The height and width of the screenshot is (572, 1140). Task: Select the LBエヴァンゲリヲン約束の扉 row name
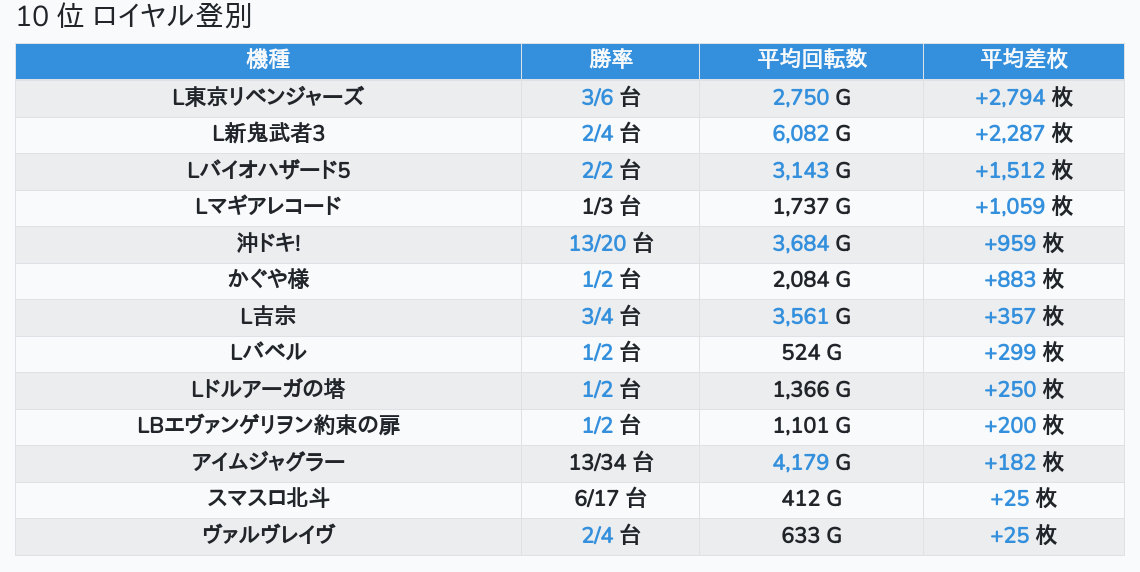268,426
